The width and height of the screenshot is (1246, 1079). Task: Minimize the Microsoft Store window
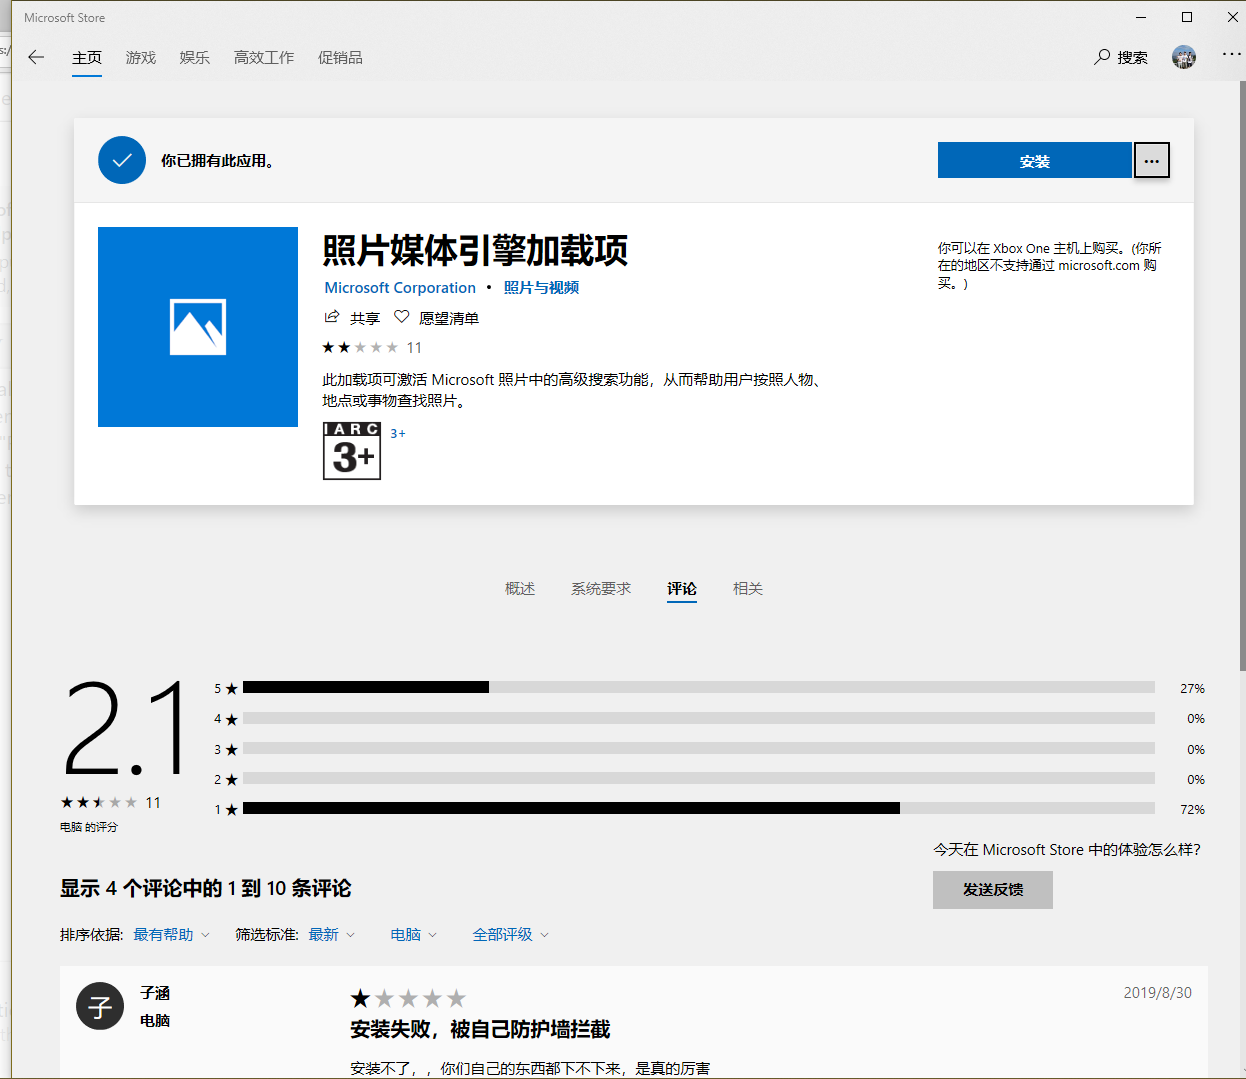tap(1141, 17)
